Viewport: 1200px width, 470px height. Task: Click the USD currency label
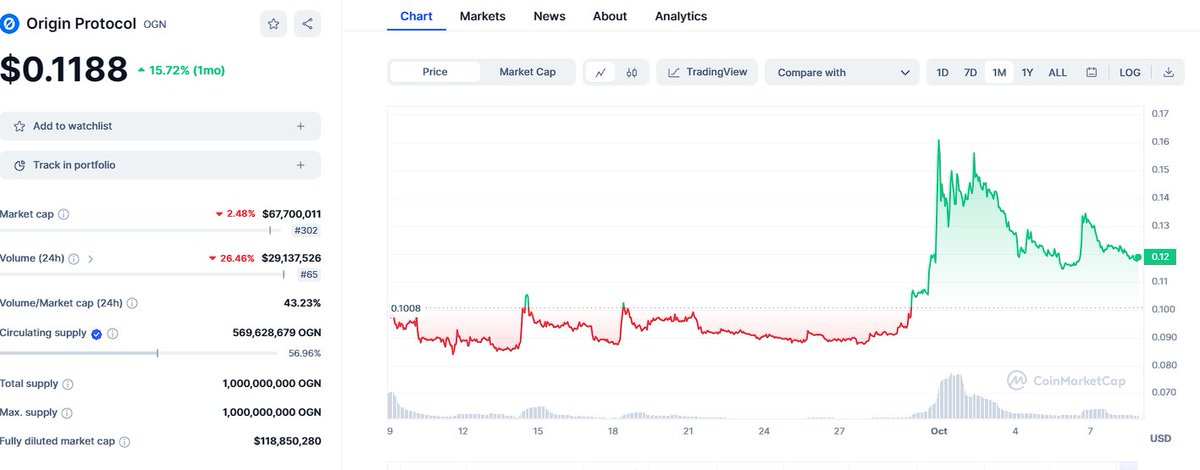(1160, 439)
